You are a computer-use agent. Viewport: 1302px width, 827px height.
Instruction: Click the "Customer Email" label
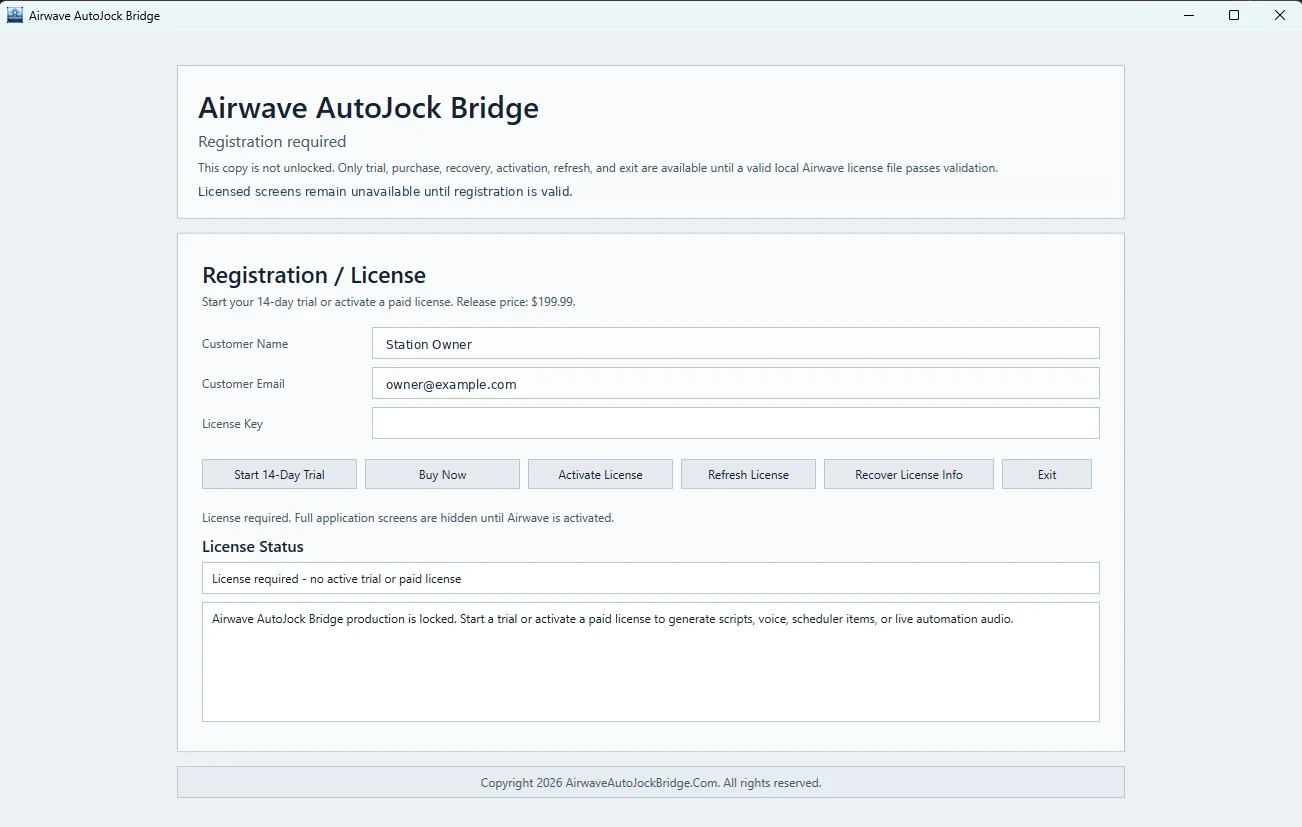(x=243, y=384)
